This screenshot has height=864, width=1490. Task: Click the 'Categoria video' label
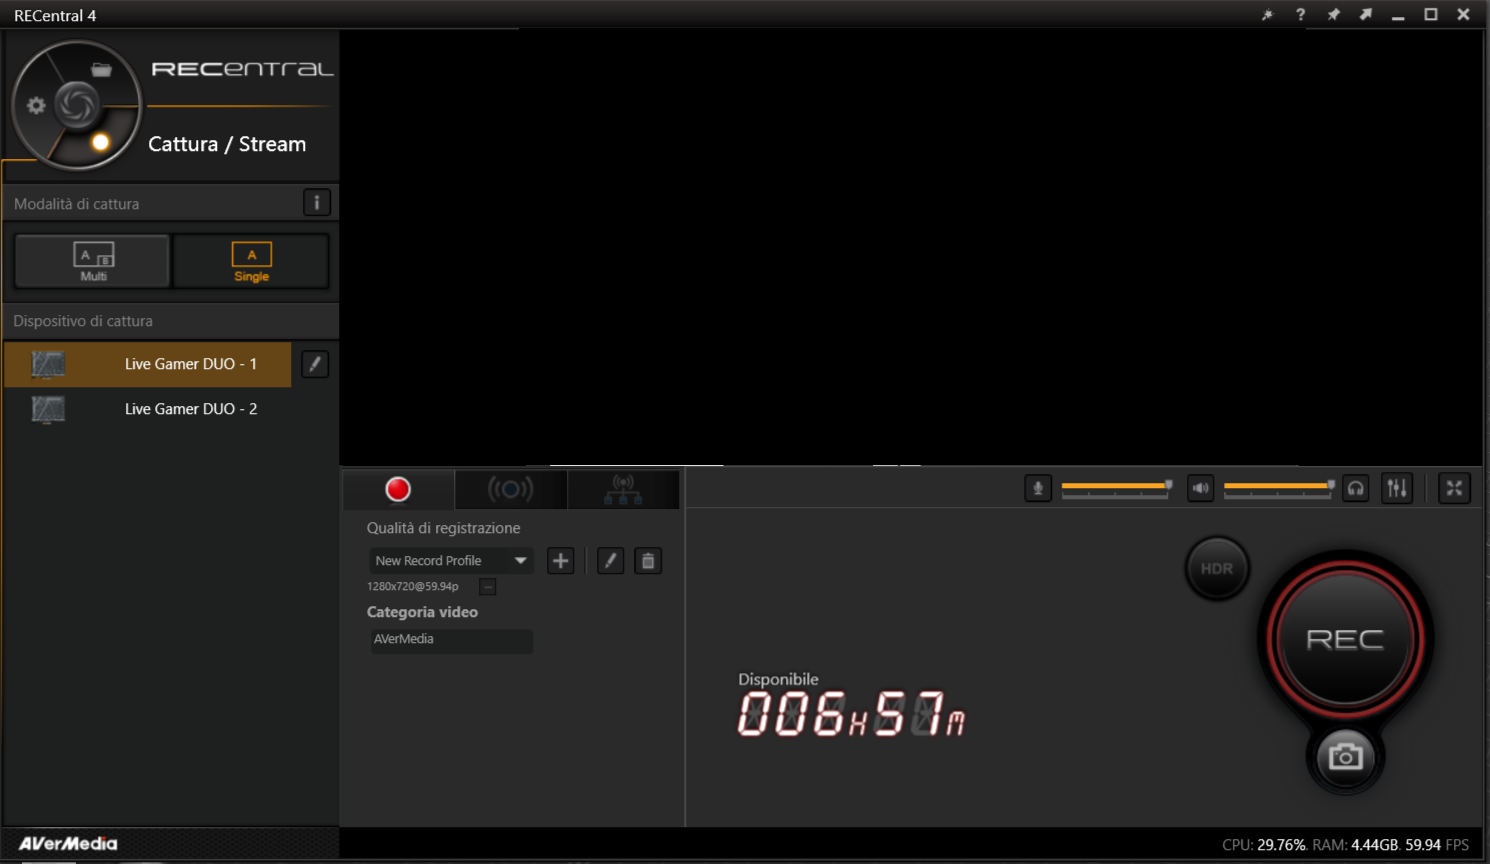[422, 612]
